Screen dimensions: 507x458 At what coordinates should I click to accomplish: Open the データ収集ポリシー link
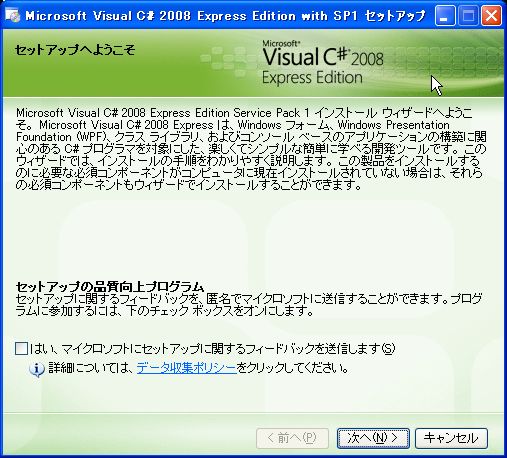[186, 368]
